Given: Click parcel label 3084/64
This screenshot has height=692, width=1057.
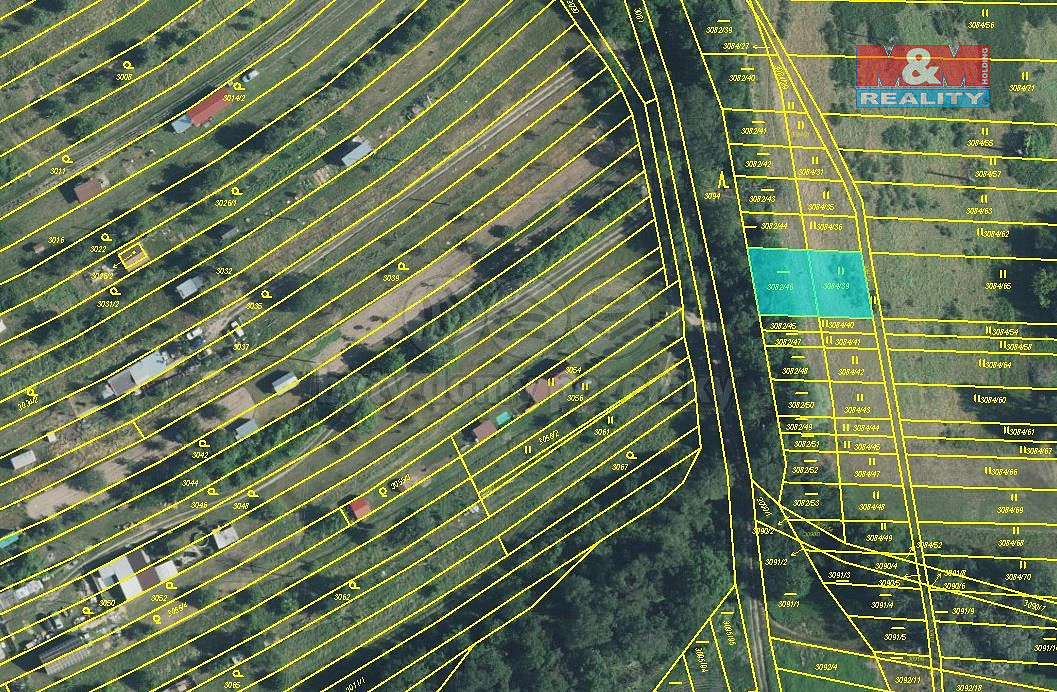Looking at the screenshot, I should click(998, 365).
